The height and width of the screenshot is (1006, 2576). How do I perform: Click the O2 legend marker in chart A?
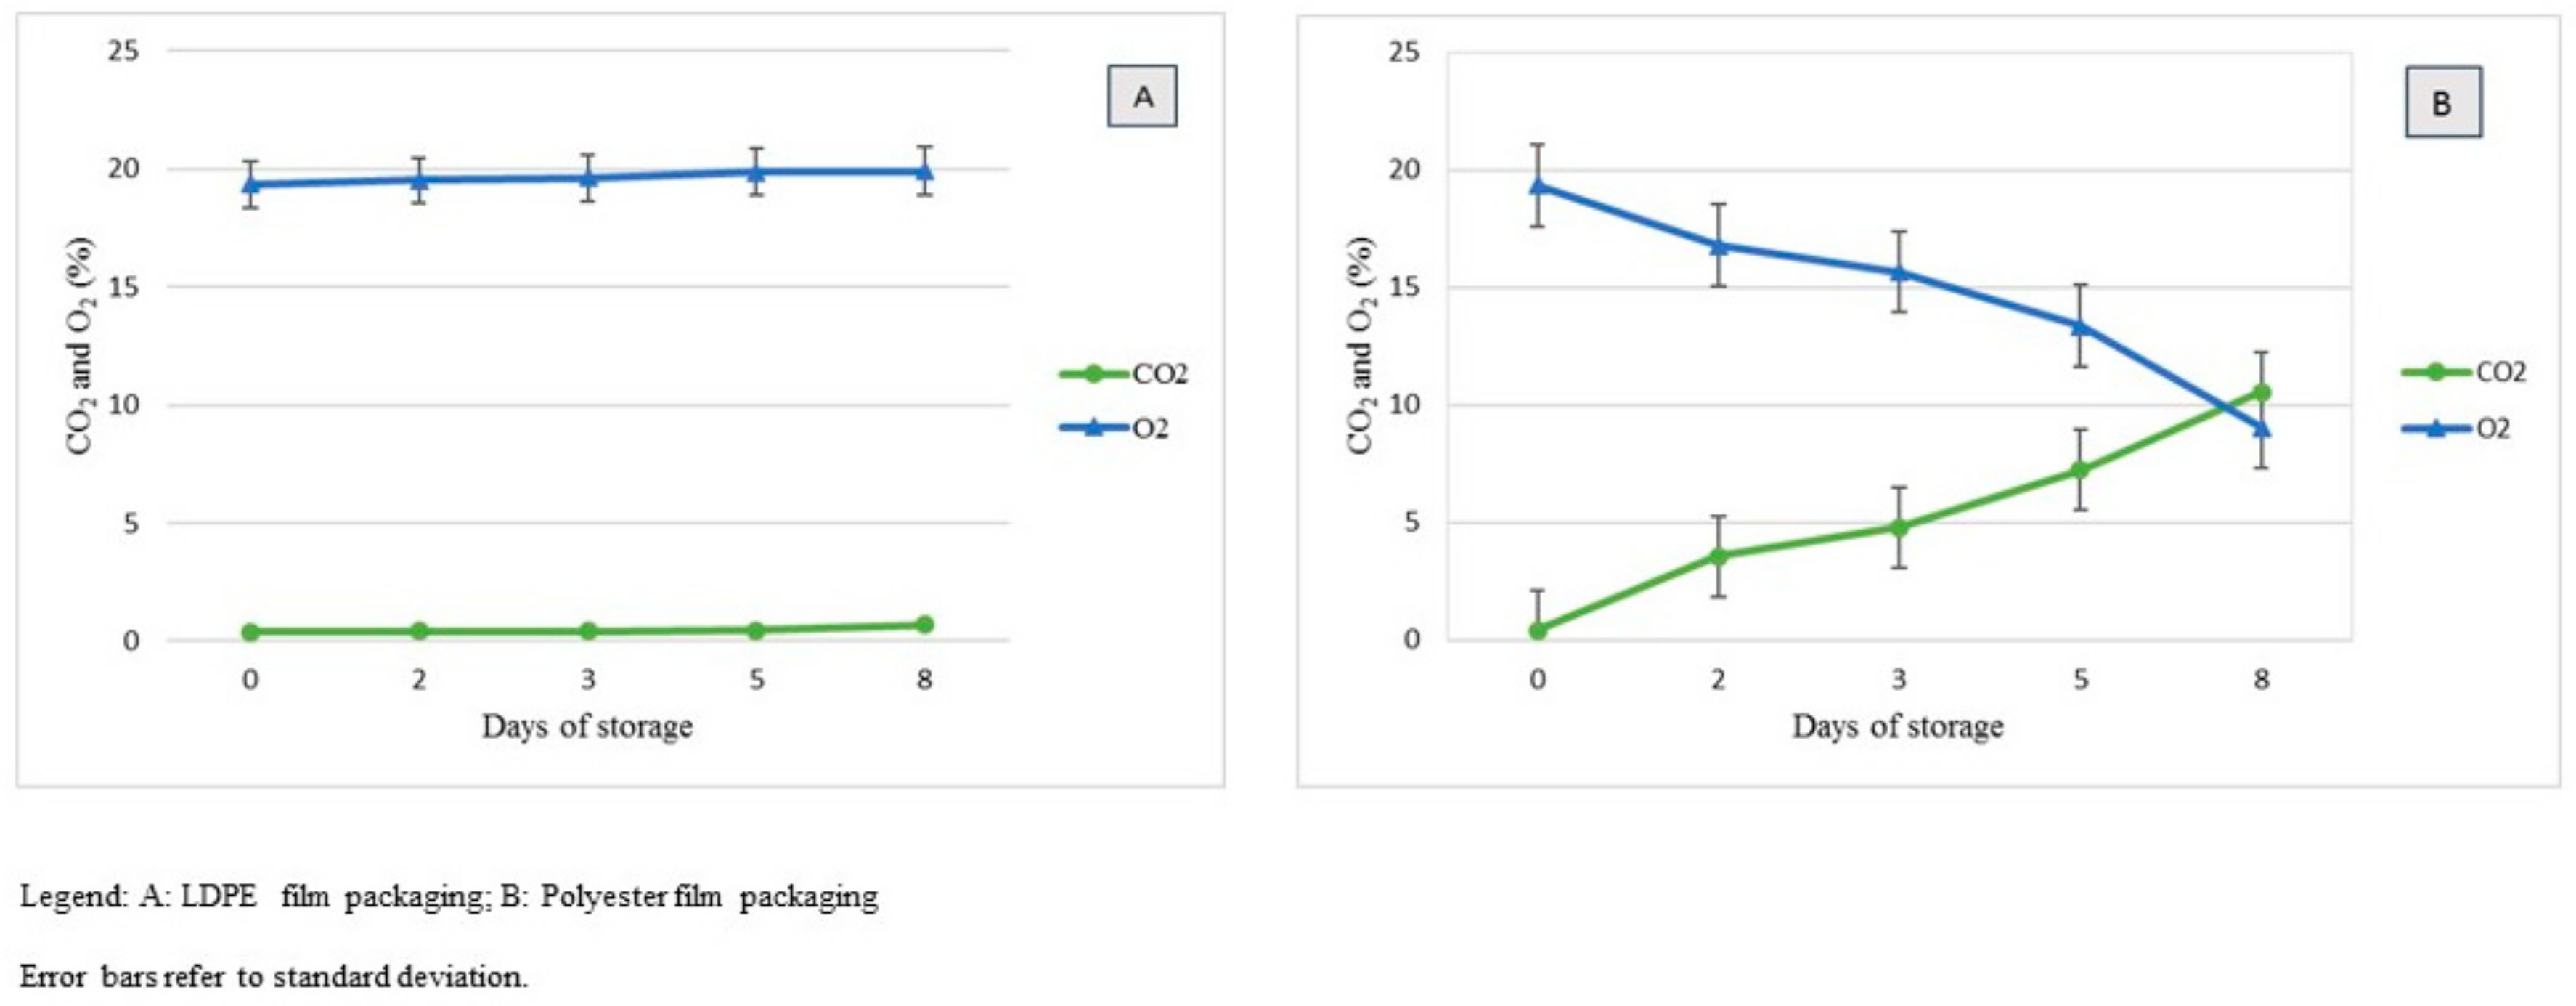1092,429
